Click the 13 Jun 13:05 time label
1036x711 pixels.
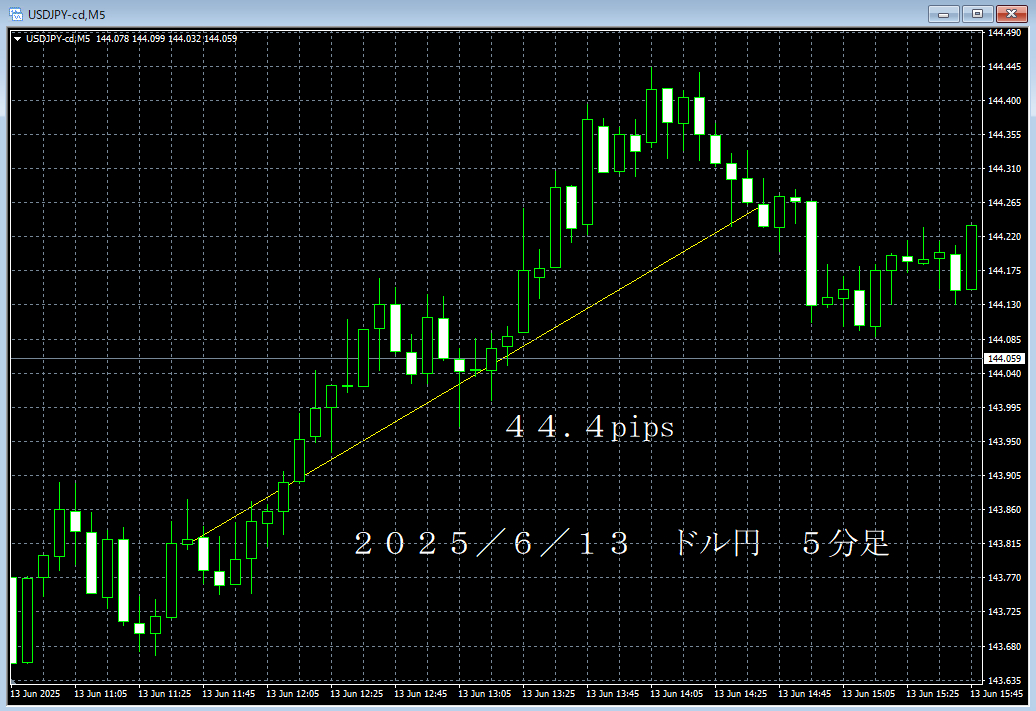486,692
